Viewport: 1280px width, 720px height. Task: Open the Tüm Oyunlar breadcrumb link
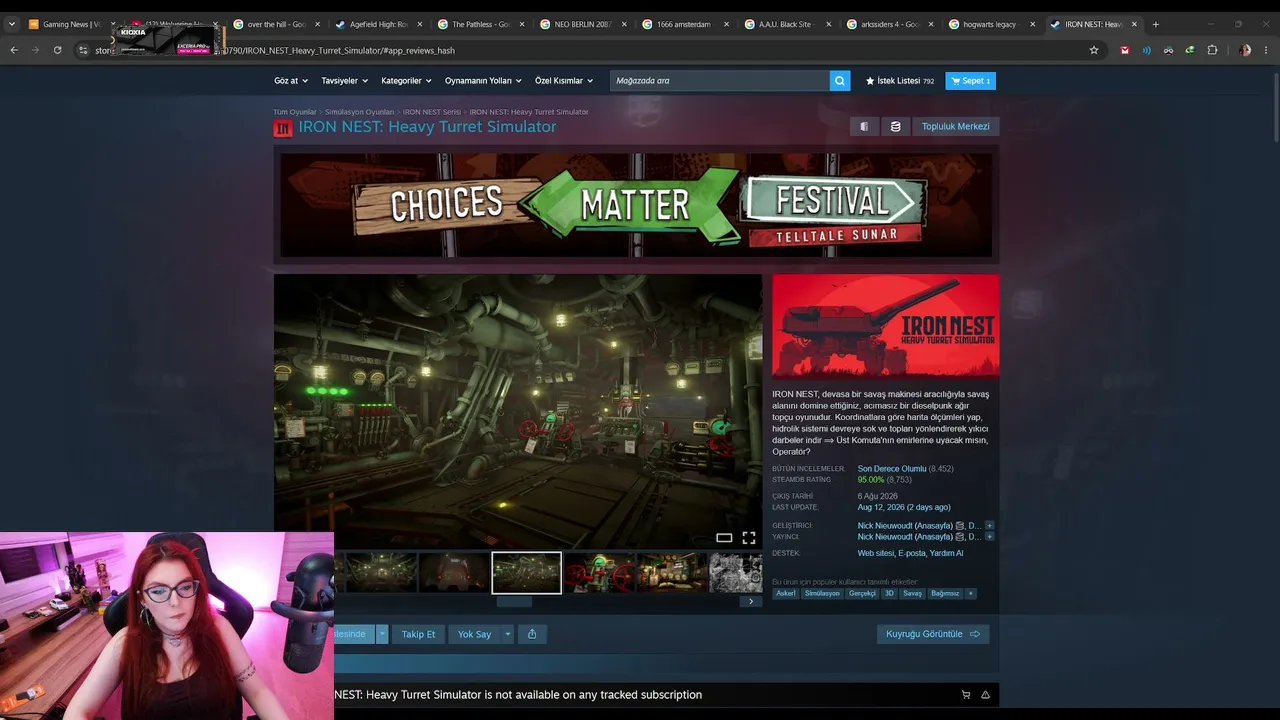[295, 112]
